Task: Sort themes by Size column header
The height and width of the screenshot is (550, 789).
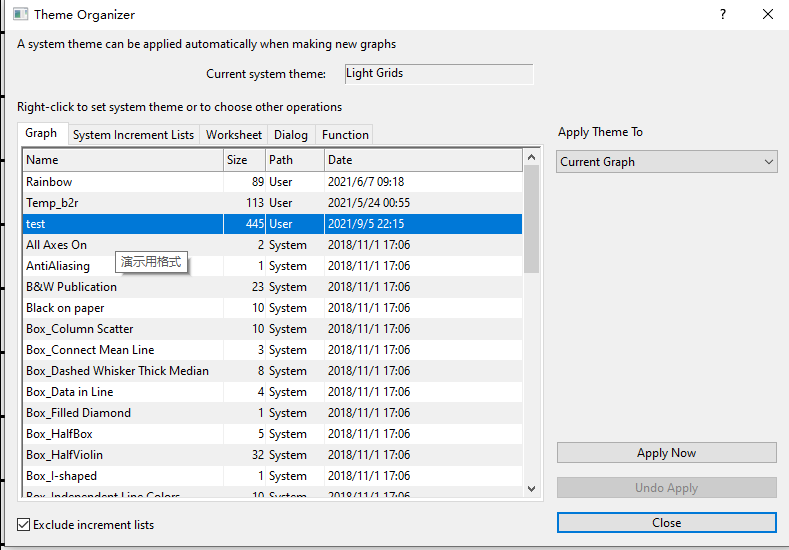Action: [244, 160]
